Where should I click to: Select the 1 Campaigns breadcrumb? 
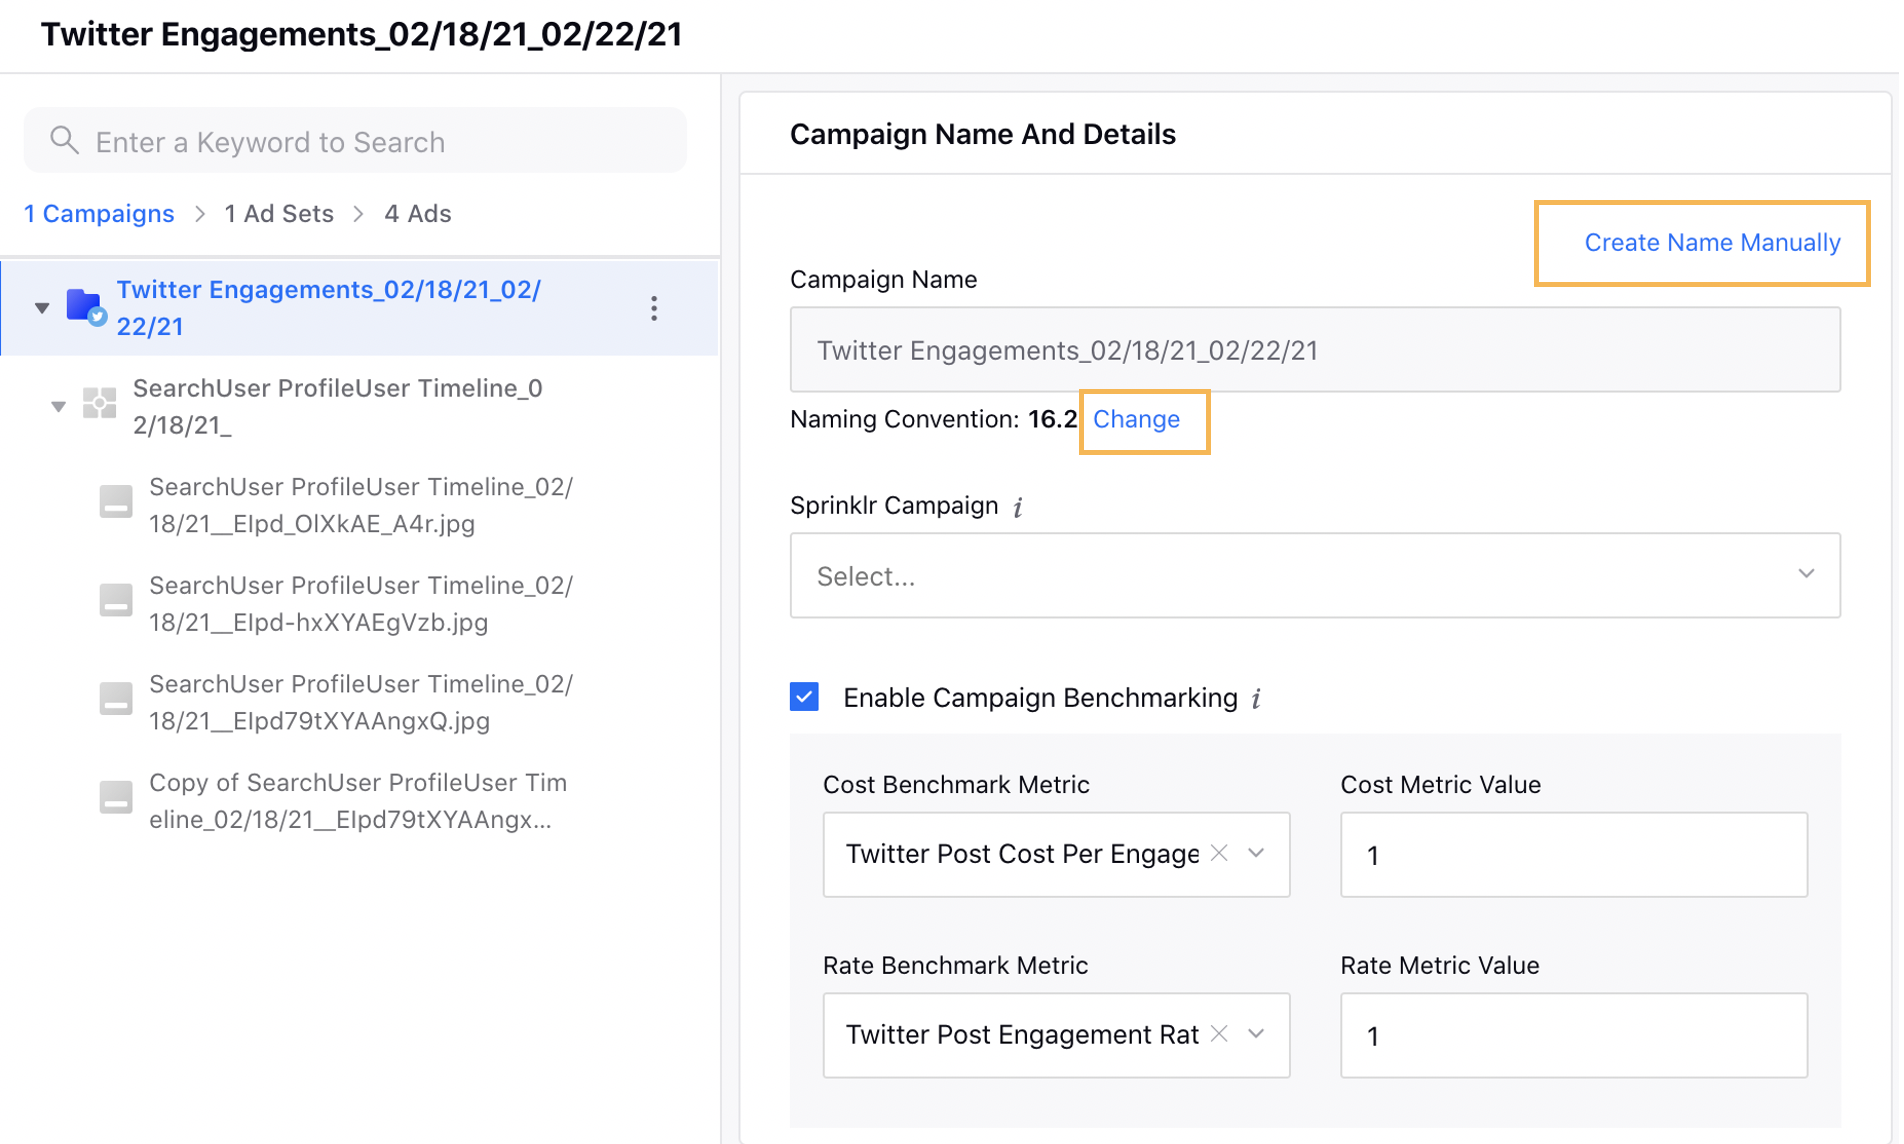point(99,213)
